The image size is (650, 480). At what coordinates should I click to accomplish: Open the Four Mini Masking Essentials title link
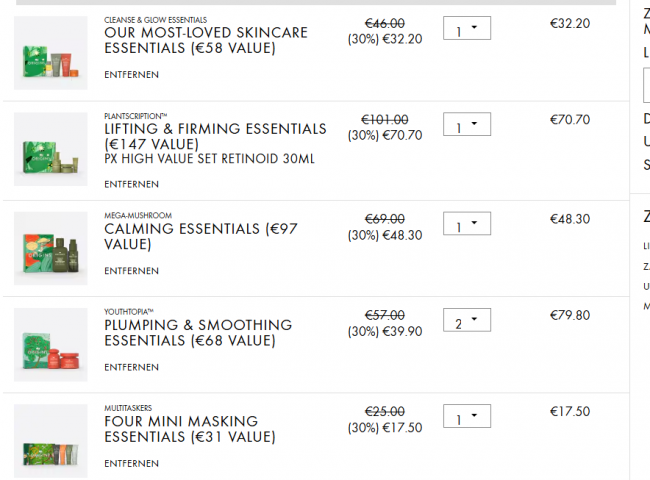(190, 428)
